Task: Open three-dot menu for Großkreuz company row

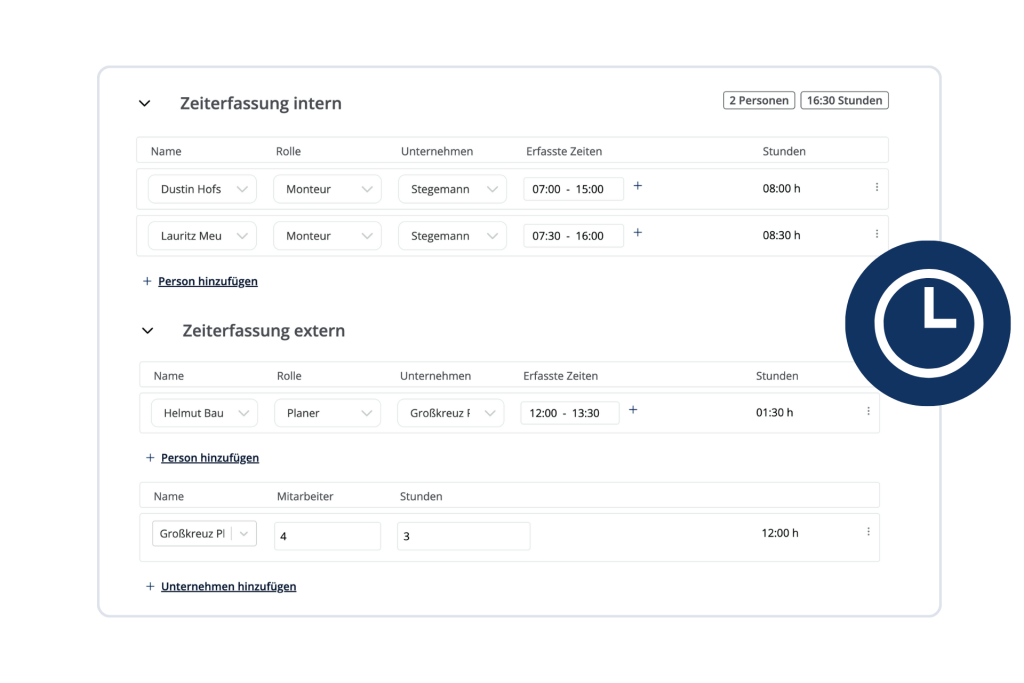Action: coord(868,532)
